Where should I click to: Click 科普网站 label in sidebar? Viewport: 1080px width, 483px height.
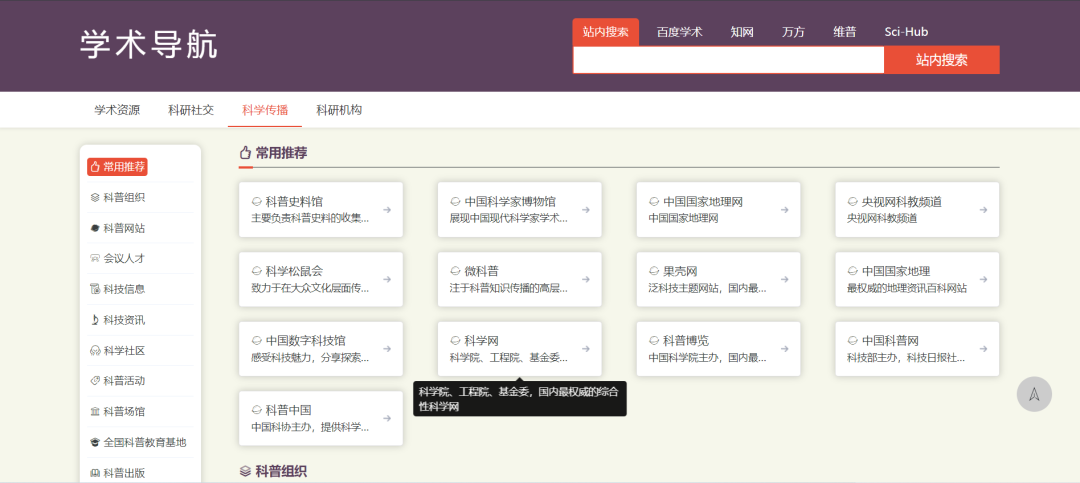tap(125, 228)
